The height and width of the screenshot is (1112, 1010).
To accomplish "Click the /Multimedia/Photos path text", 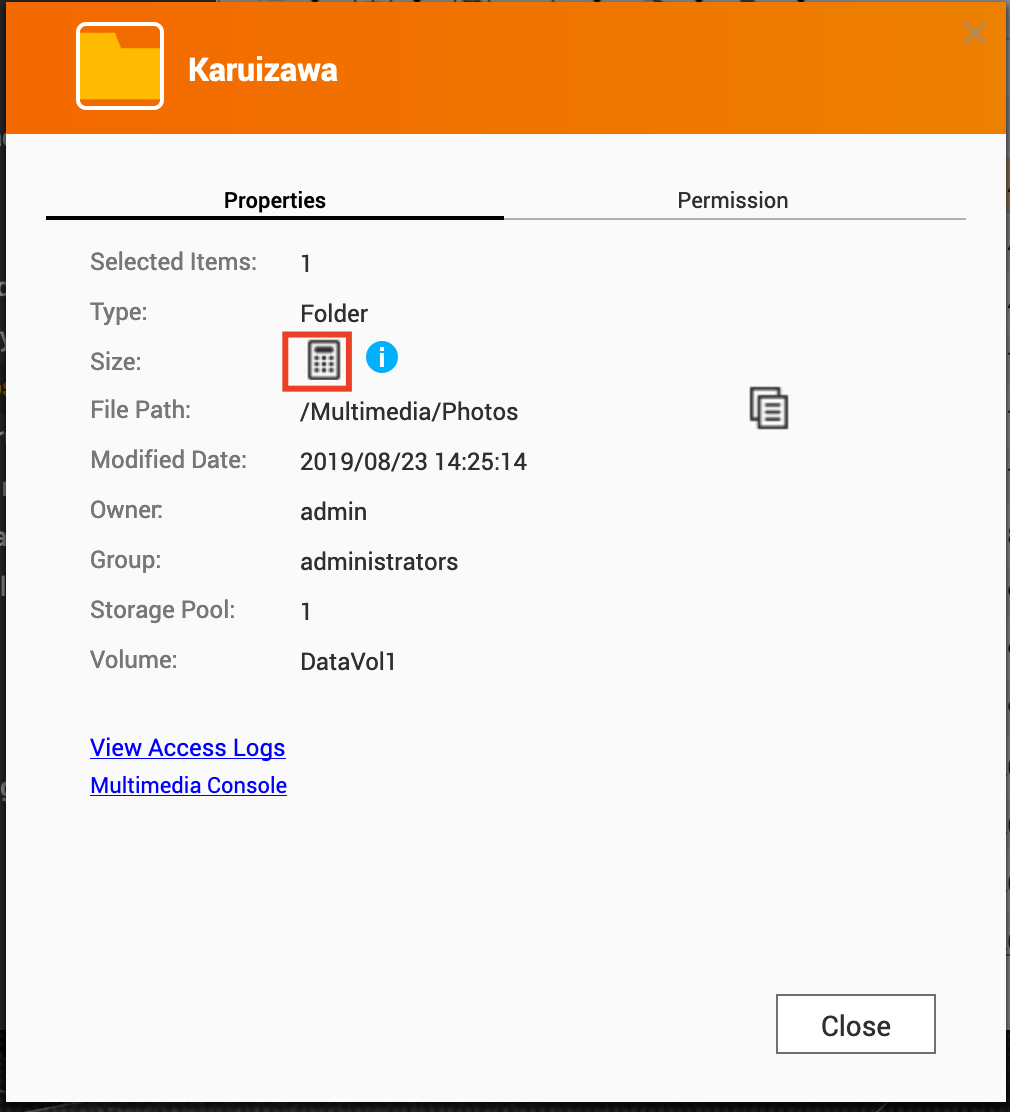I will [x=409, y=412].
